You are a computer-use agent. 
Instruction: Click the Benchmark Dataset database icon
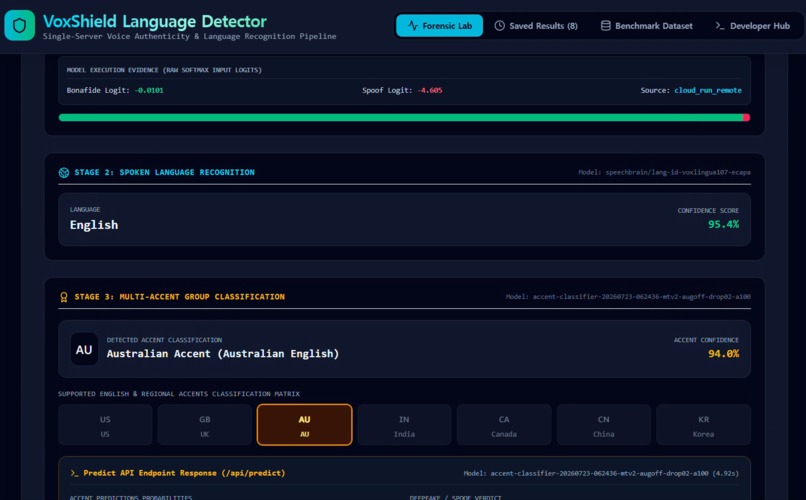pos(606,26)
